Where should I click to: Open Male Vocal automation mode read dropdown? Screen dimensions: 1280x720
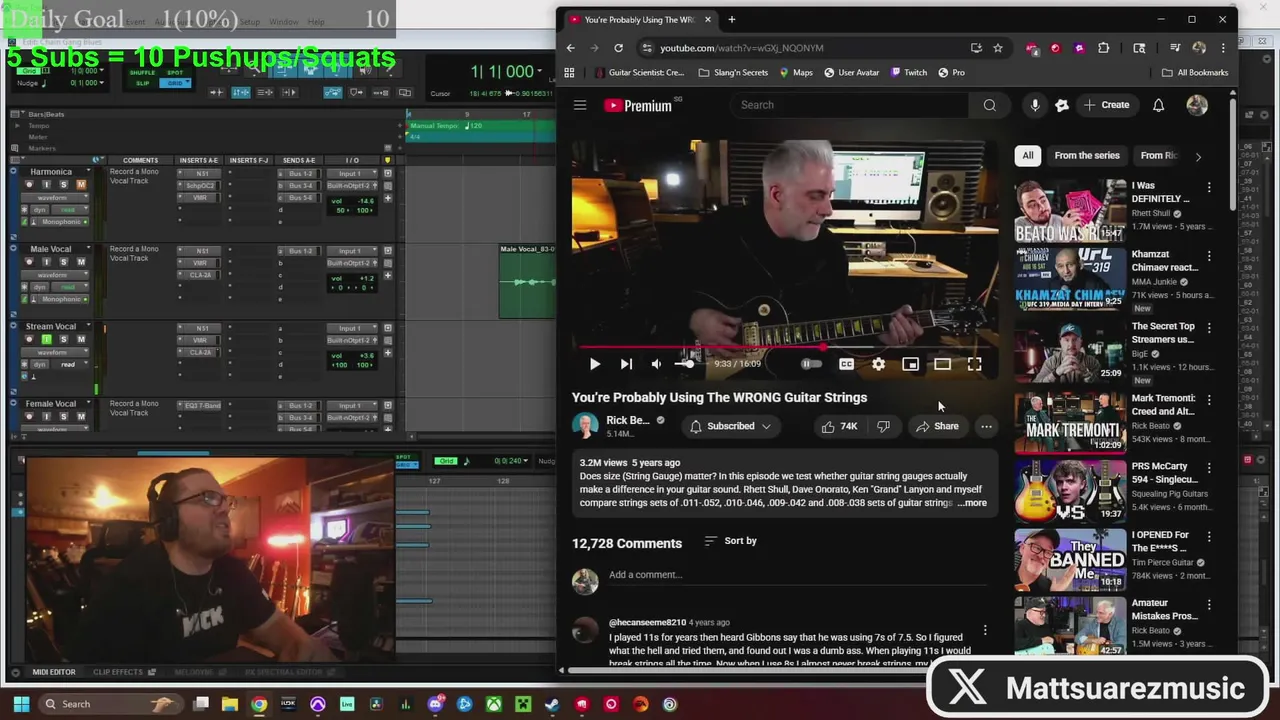tap(68, 287)
